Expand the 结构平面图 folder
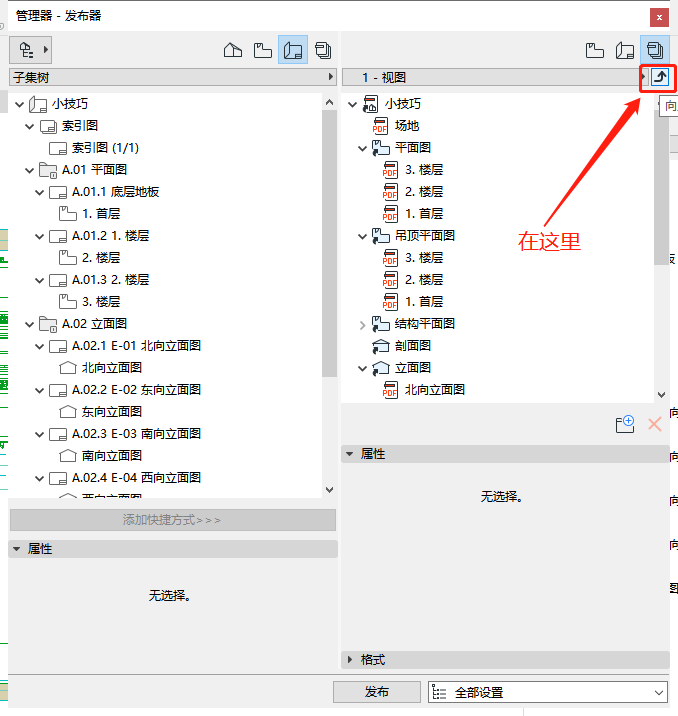 pos(363,324)
